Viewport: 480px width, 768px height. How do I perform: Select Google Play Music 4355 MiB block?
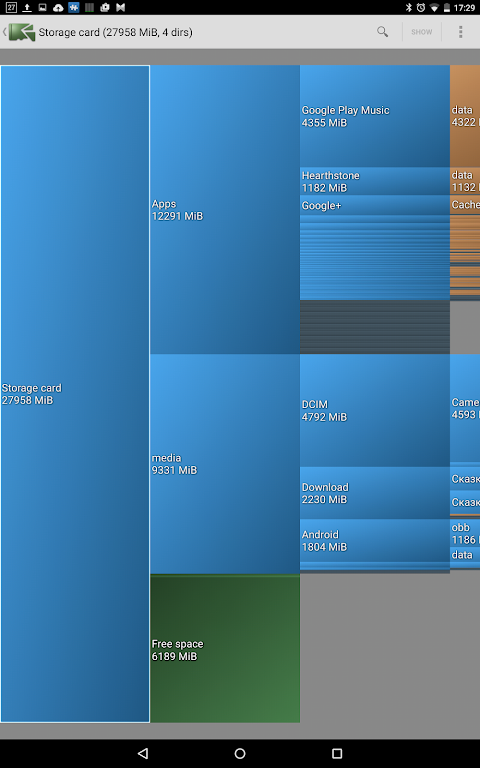click(375, 116)
